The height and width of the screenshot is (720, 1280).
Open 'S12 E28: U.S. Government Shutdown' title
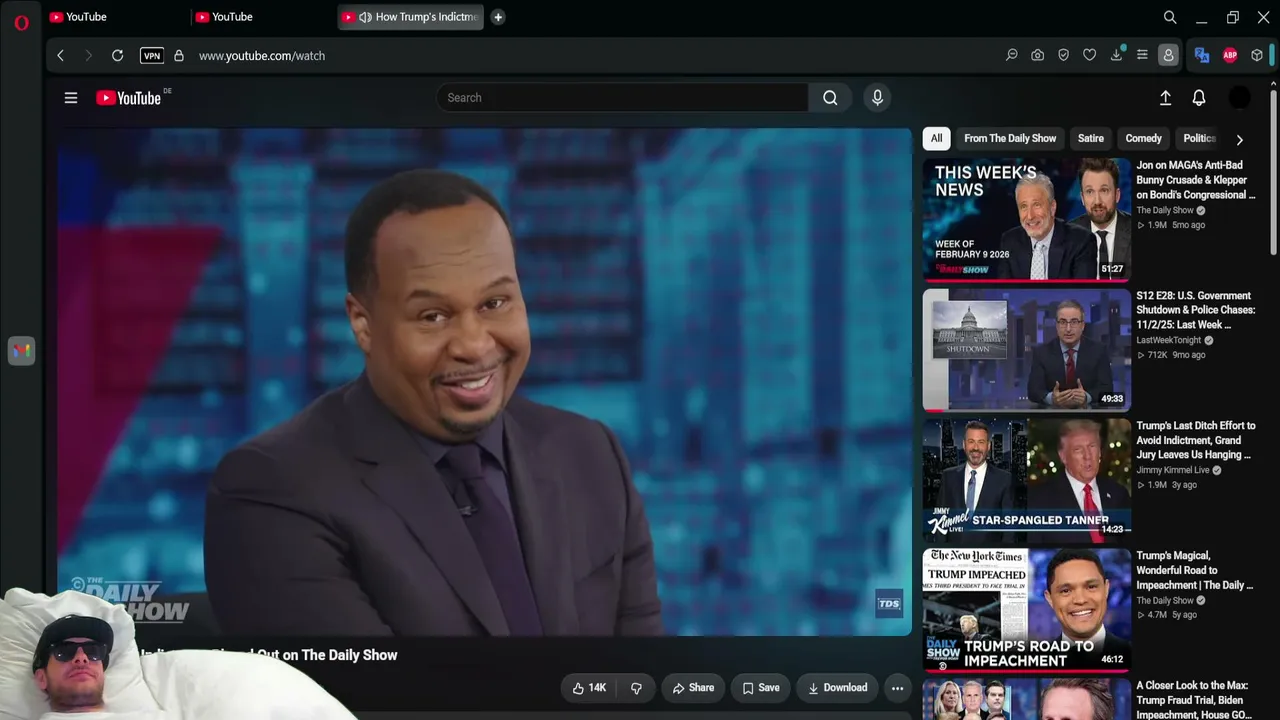point(1196,310)
